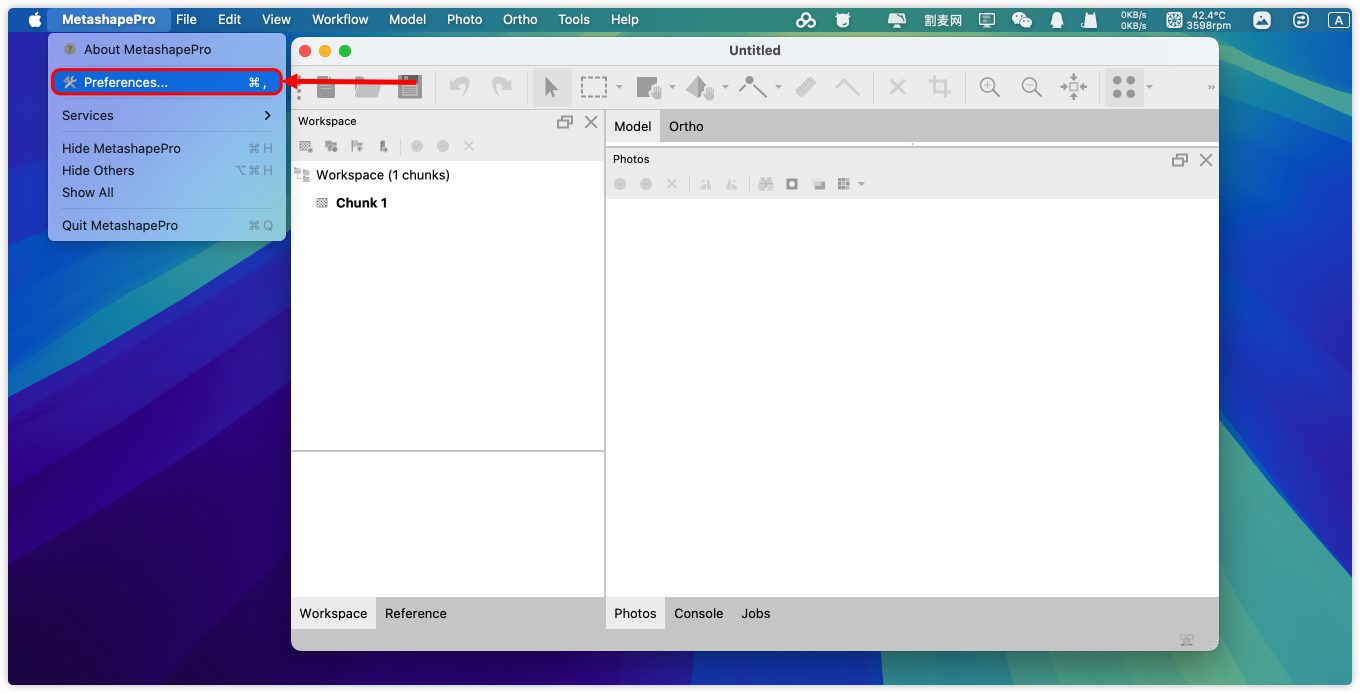Screen dimensions: 1360x693
Task: Open the View menu
Action: pos(276,19)
